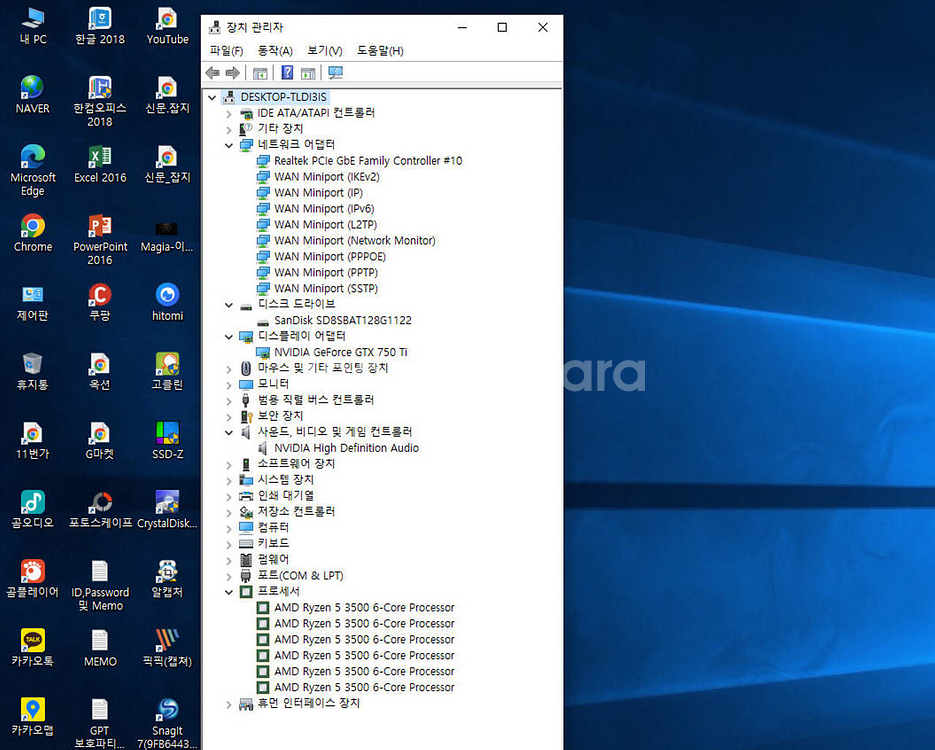Open the 동작(A) menu

275,51
